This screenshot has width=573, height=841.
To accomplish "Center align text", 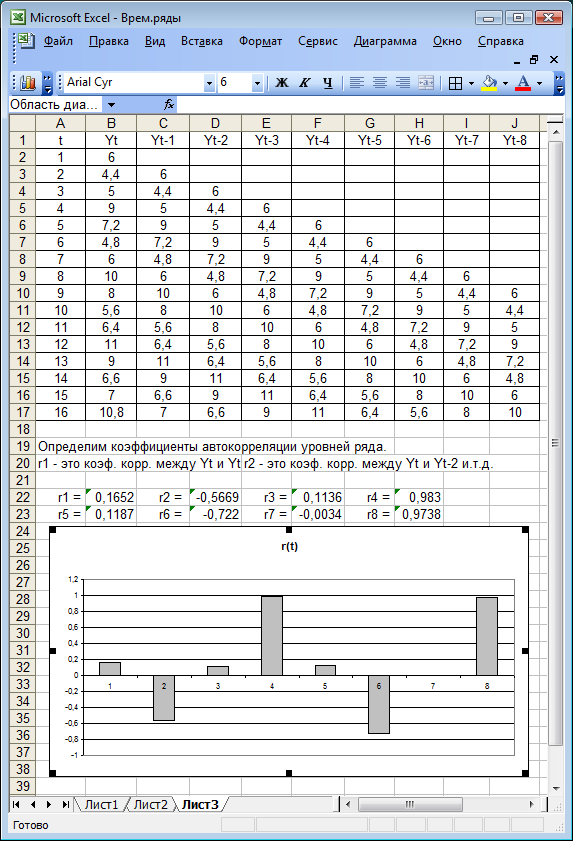I will [x=380, y=83].
